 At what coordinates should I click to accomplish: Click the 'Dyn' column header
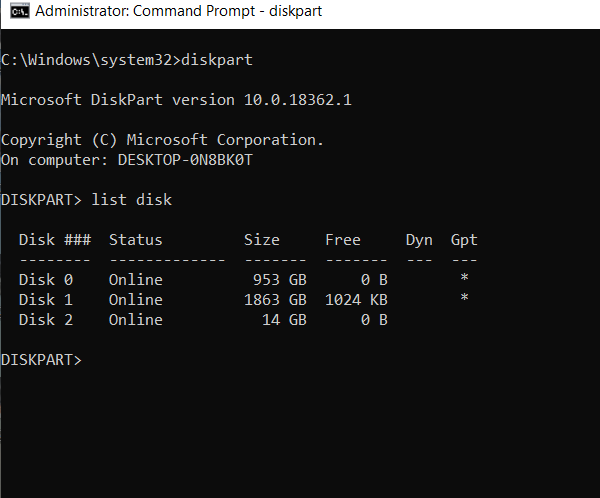(419, 240)
